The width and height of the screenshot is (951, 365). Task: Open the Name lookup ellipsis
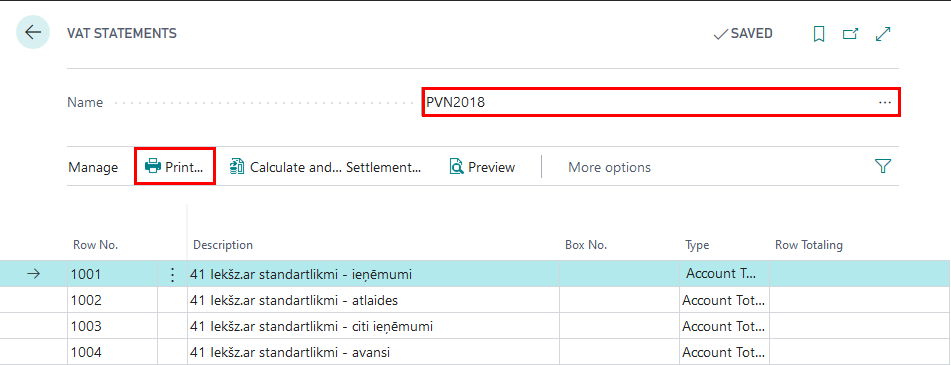884,102
